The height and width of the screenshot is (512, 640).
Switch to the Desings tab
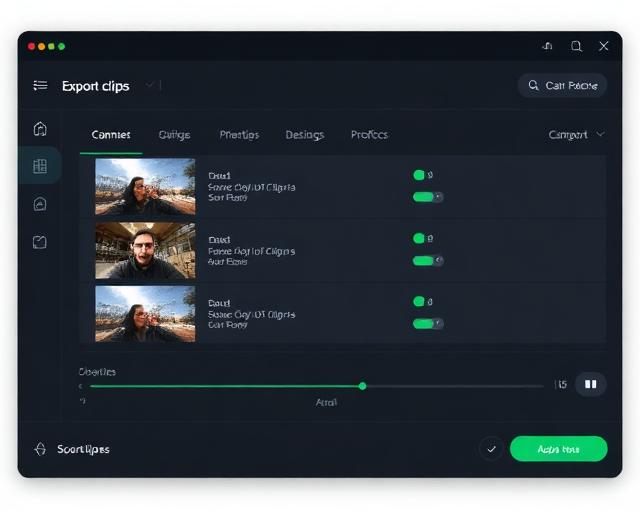click(305, 135)
